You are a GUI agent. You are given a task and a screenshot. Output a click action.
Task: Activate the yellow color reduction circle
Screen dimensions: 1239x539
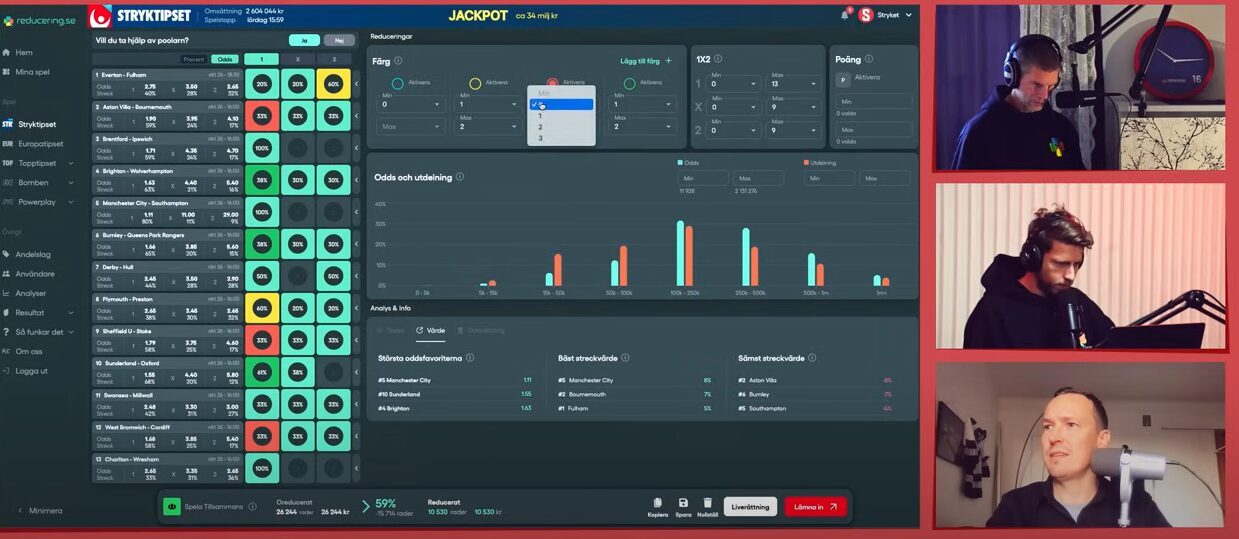tap(475, 83)
